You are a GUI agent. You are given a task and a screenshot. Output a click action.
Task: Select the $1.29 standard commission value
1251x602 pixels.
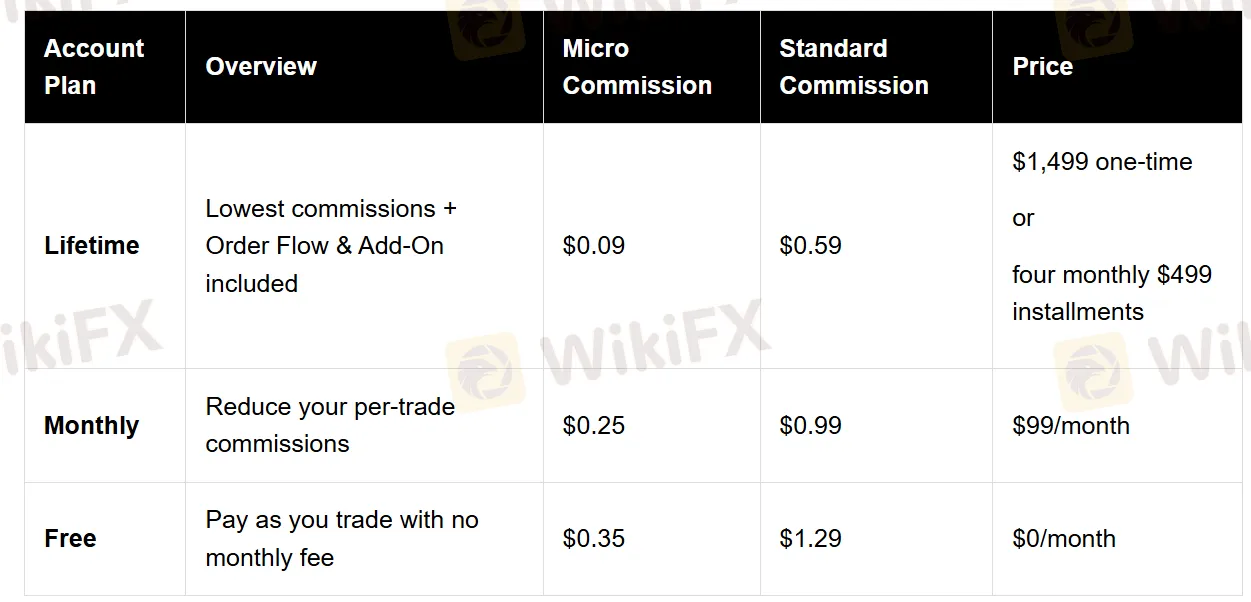[810, 539]
